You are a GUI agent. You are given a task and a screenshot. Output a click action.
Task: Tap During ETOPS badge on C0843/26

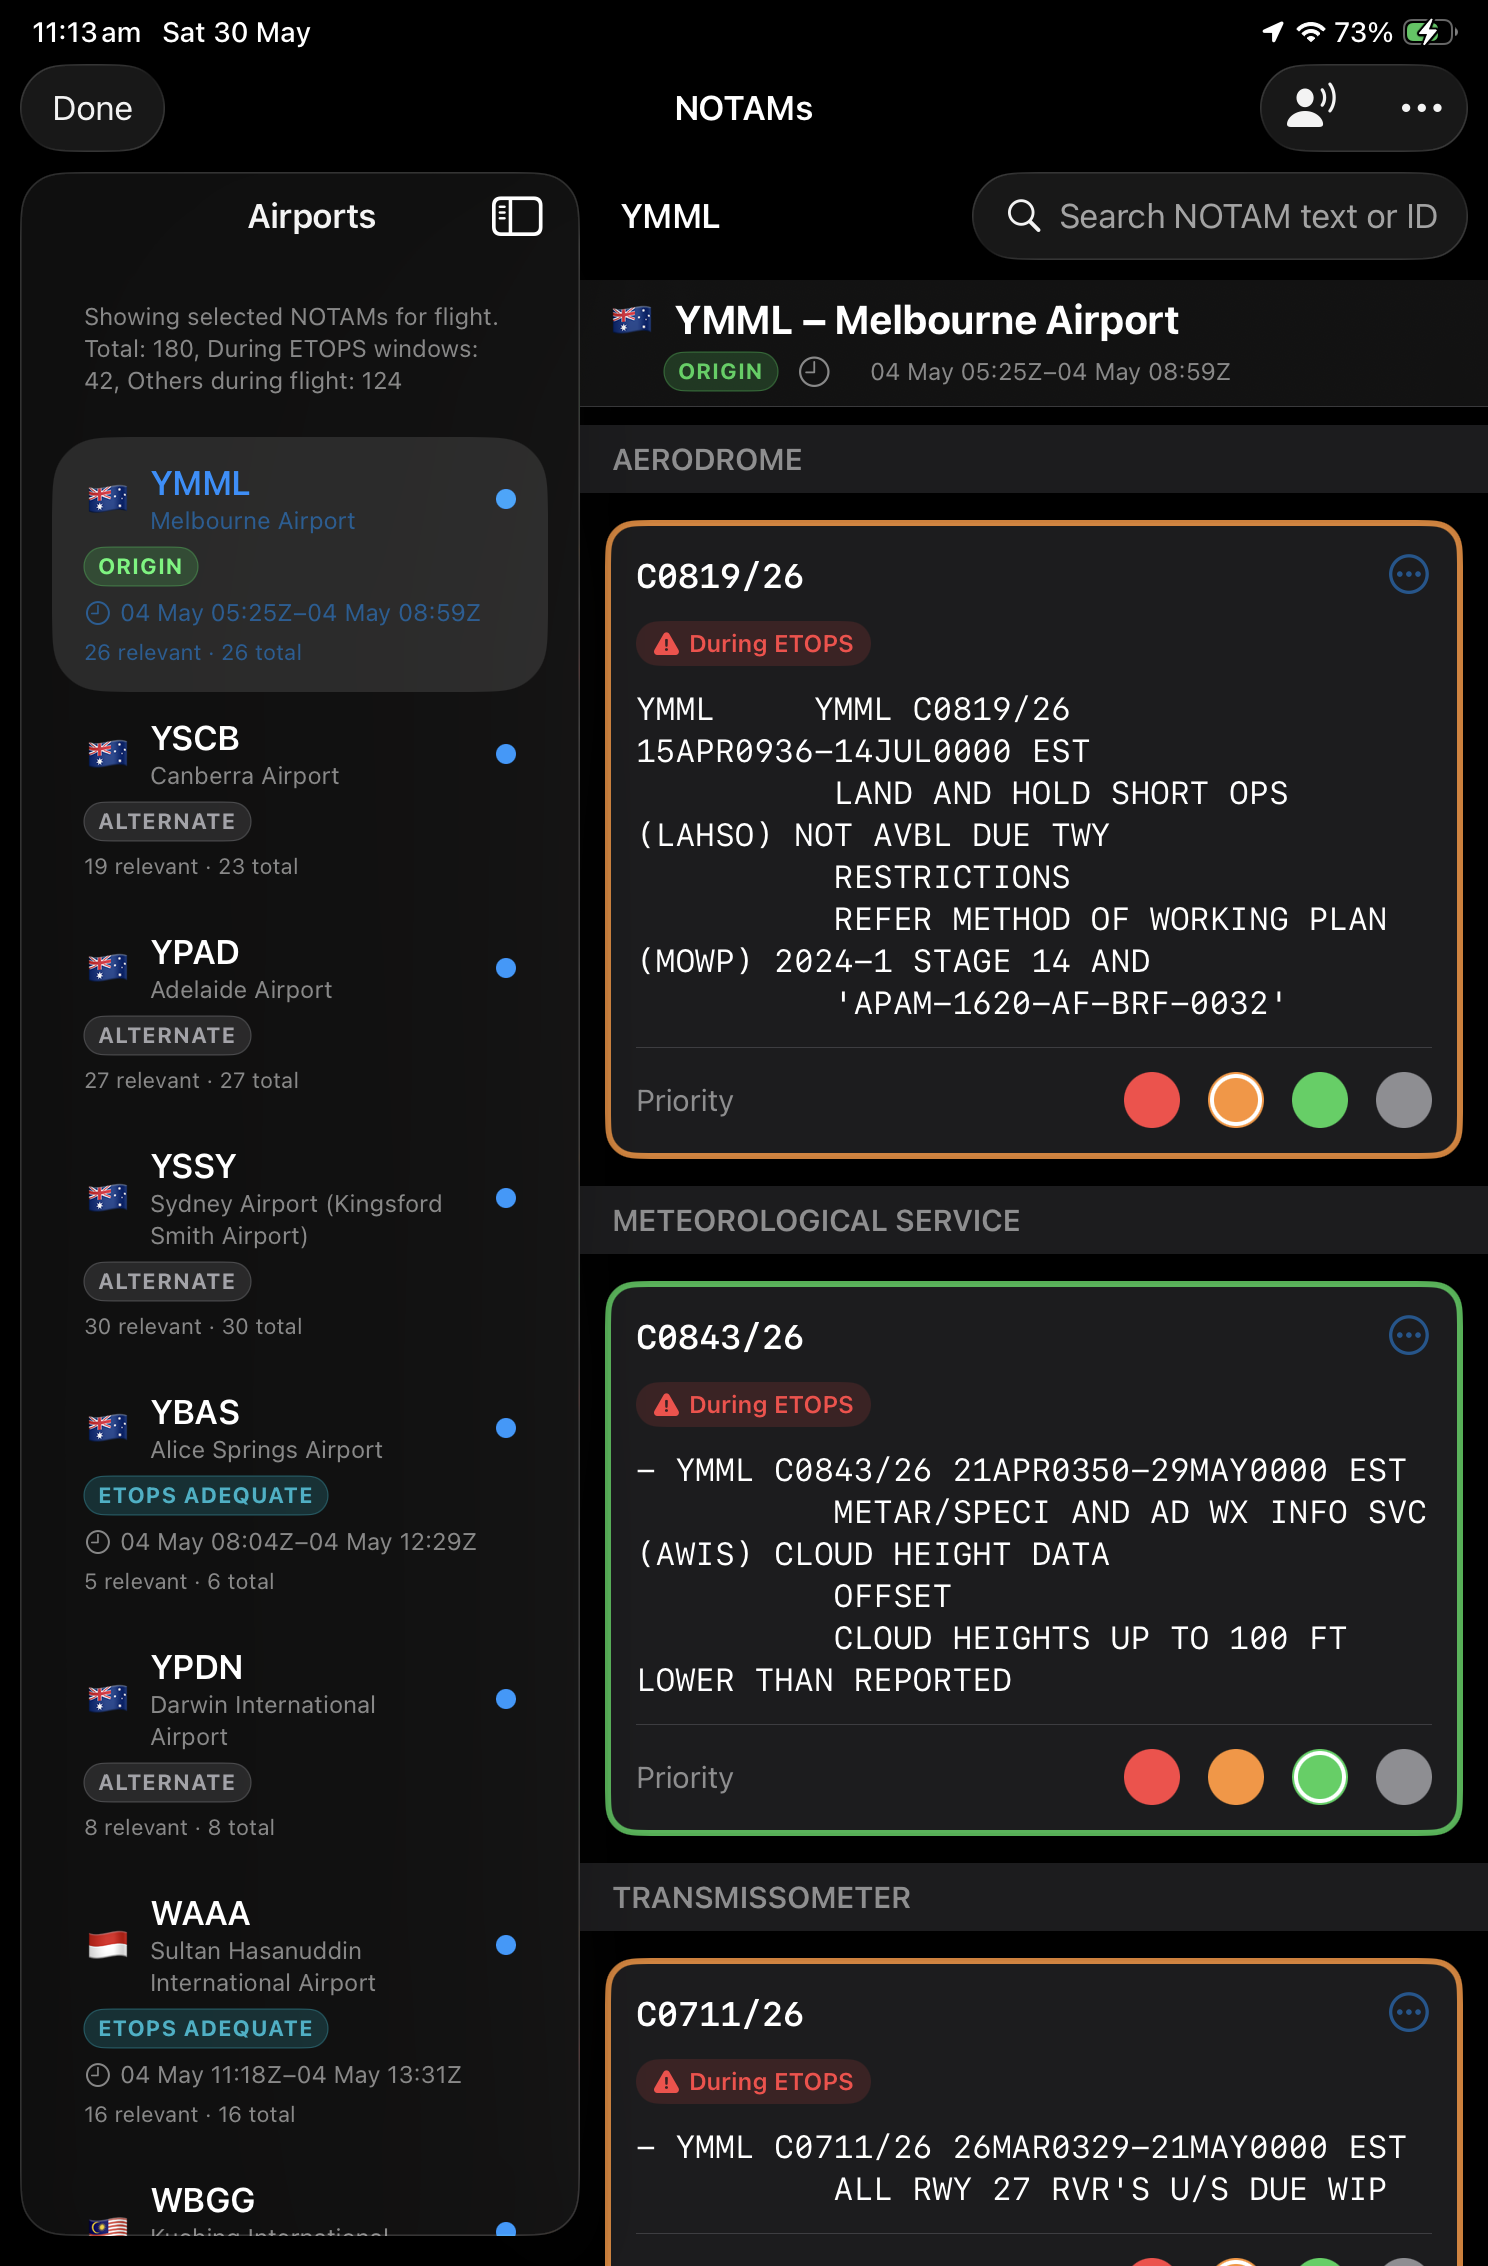click(x=753, y=1405)
